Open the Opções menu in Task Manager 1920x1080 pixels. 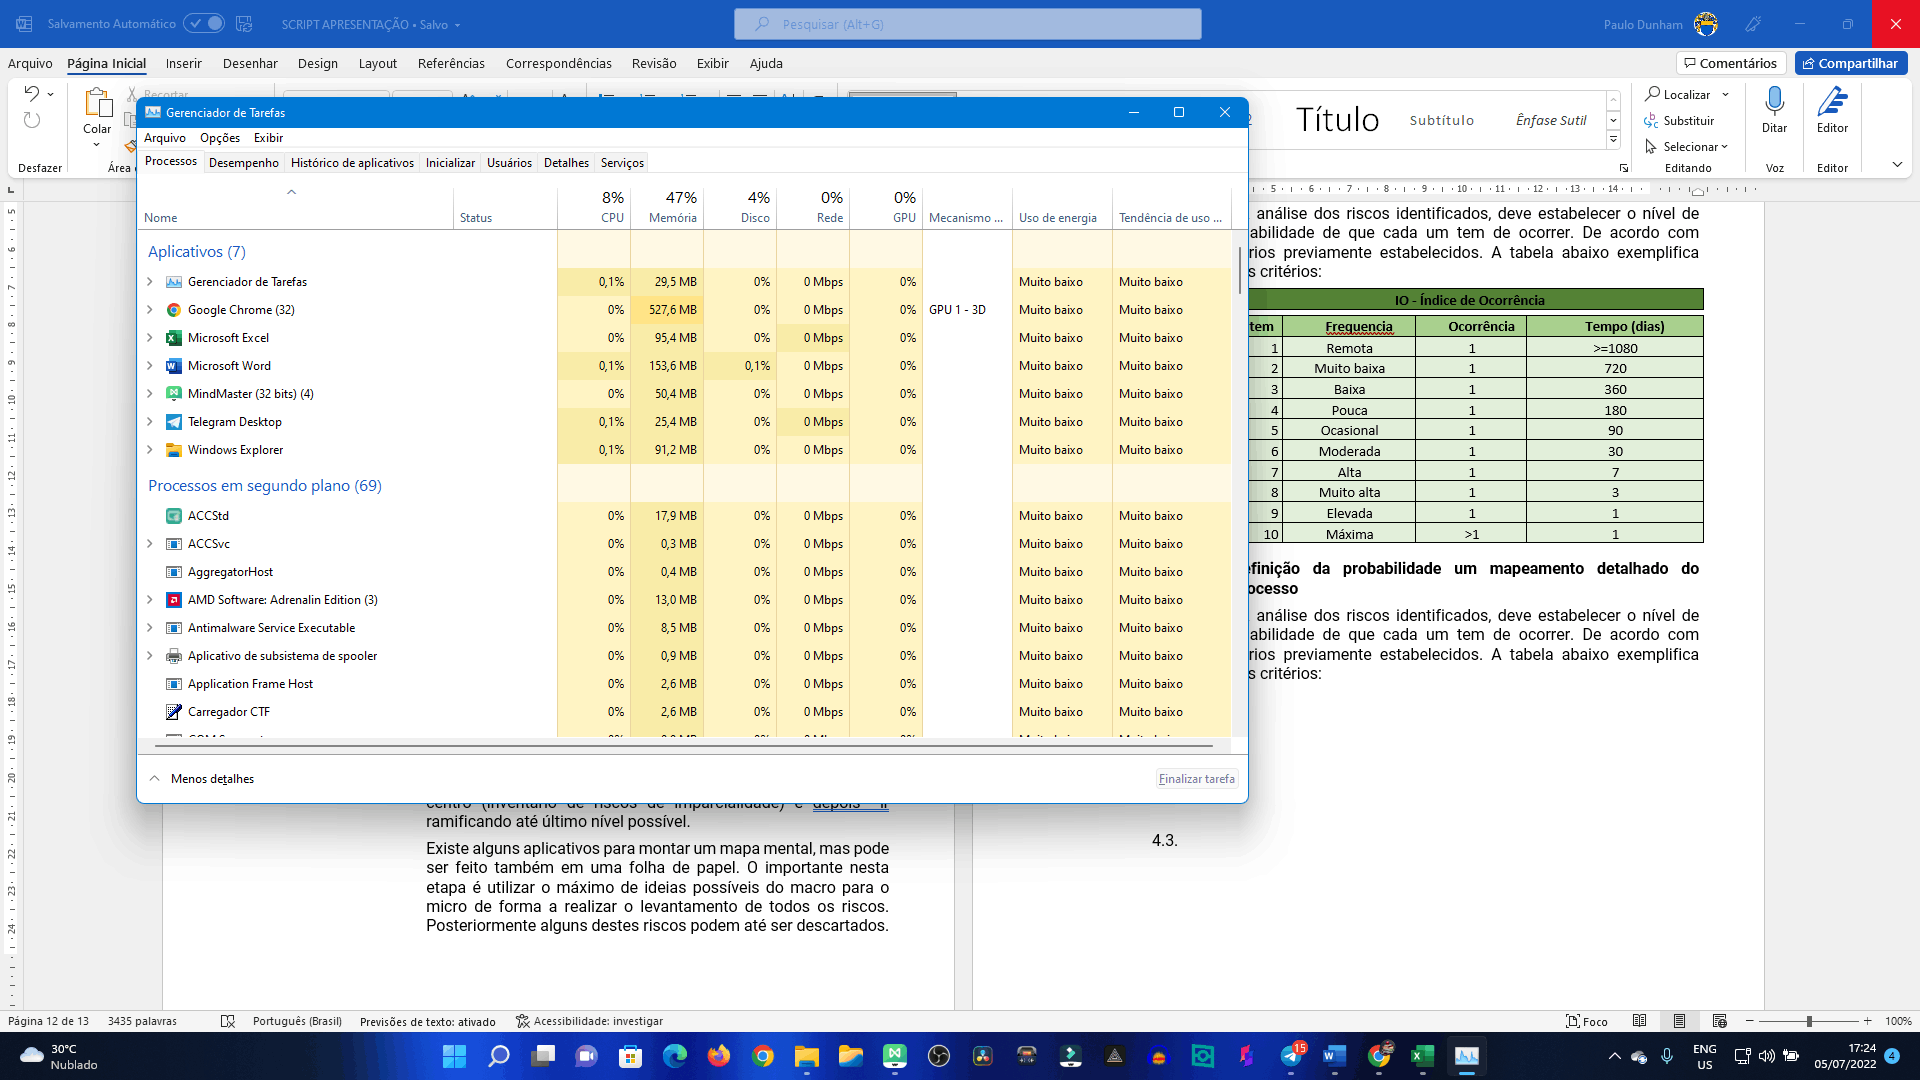(x=220, y=138)
